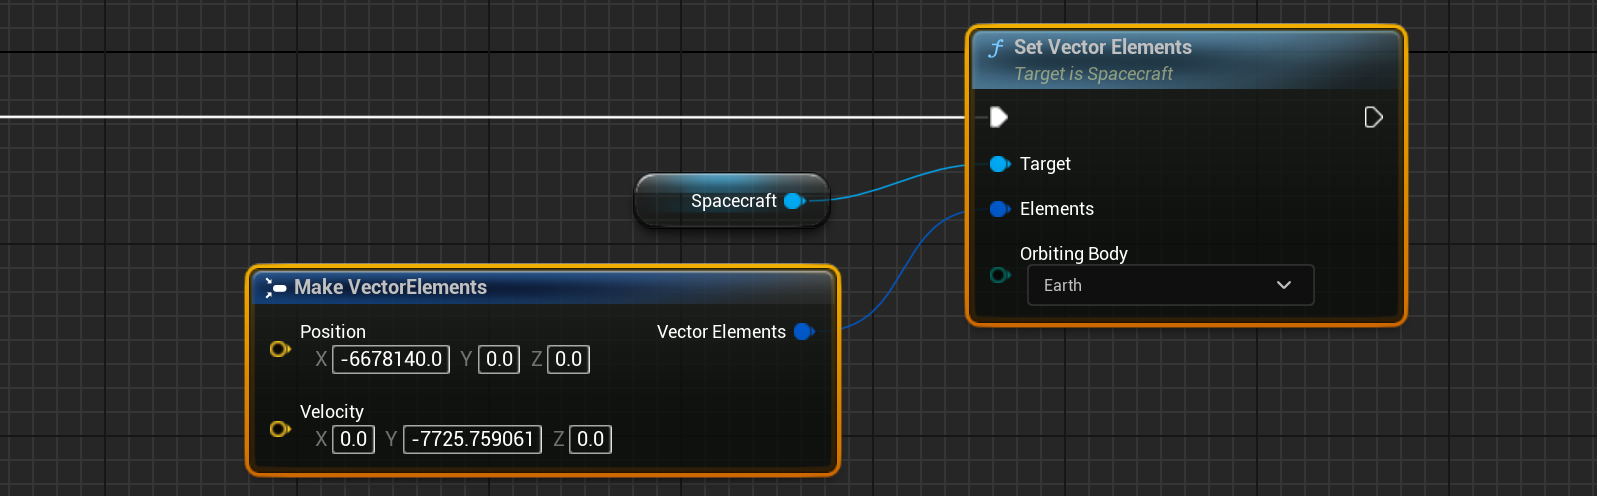Click the Velocity input pin
This screenshot has width=1597, height=496.
pyautogui.click(x=280, y=429)
